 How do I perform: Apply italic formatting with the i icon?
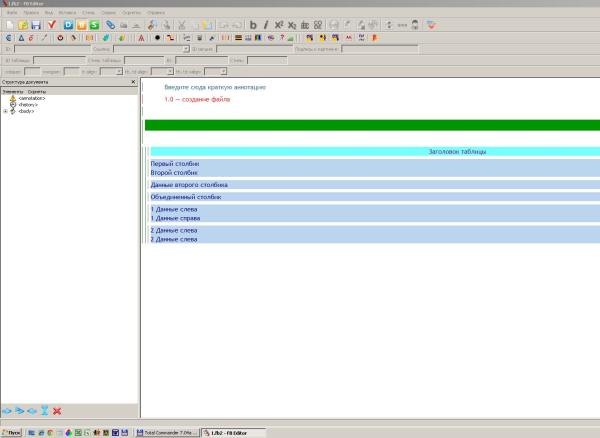[x=266, y=24]
